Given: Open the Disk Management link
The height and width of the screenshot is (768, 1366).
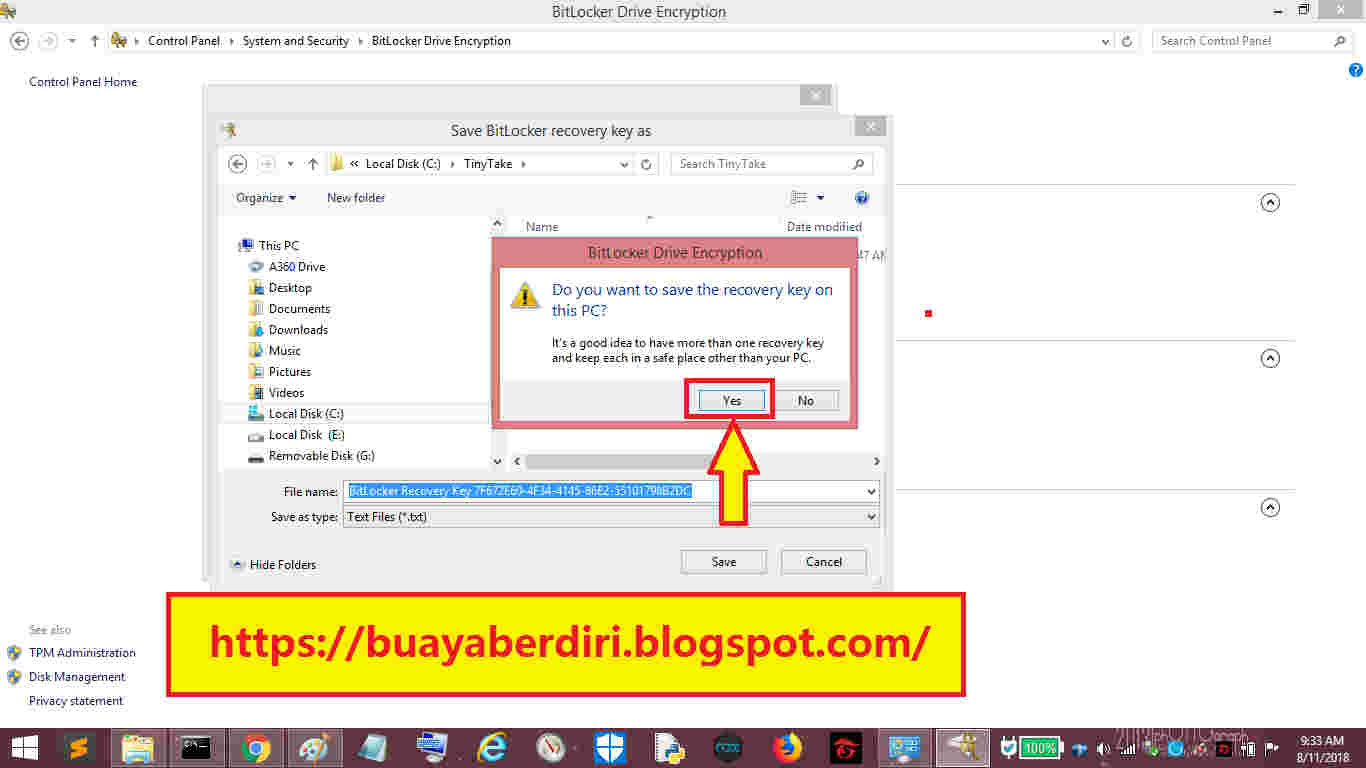Looking at the screenshot, I should pos(77,676).
